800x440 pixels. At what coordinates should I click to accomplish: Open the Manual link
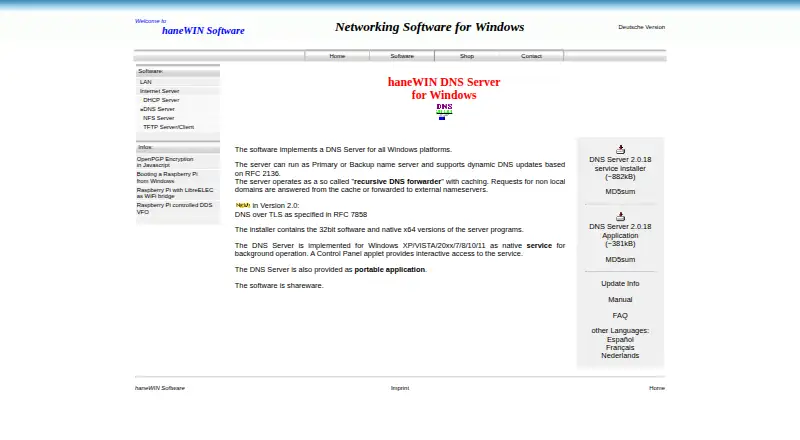[620, 300]
